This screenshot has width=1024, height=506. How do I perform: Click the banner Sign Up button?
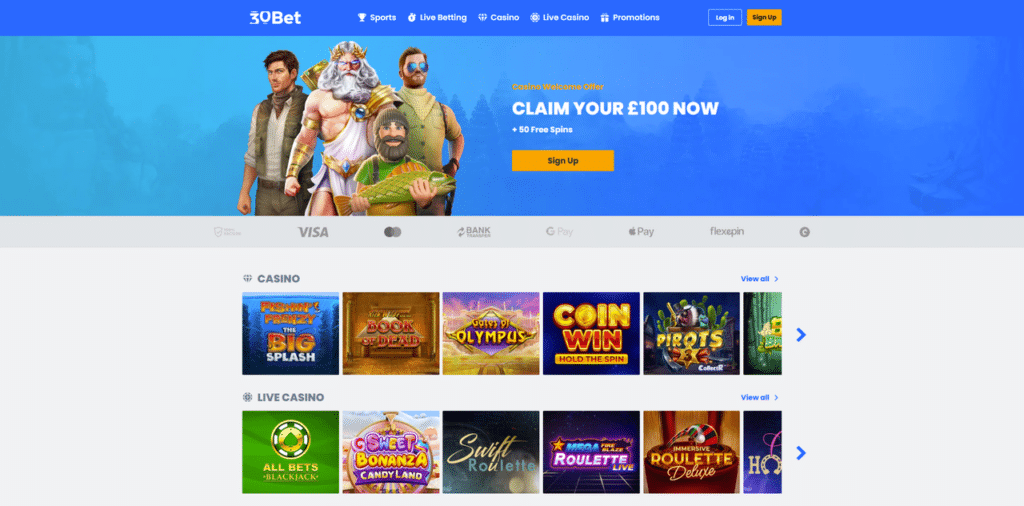[563, 161]
